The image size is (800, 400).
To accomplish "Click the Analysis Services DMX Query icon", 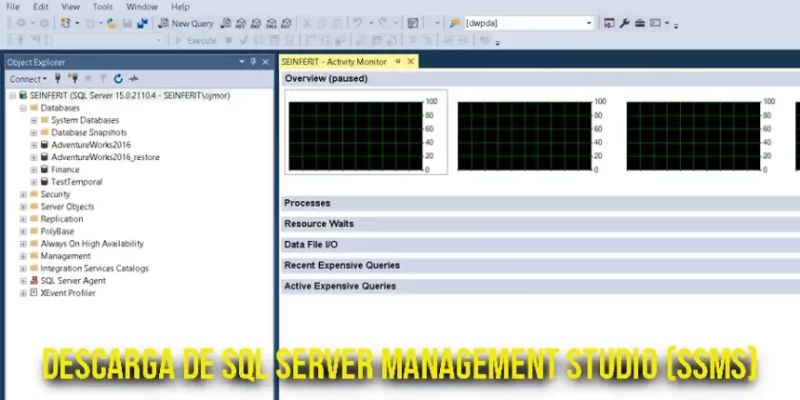I will click(x=256, y=23).
